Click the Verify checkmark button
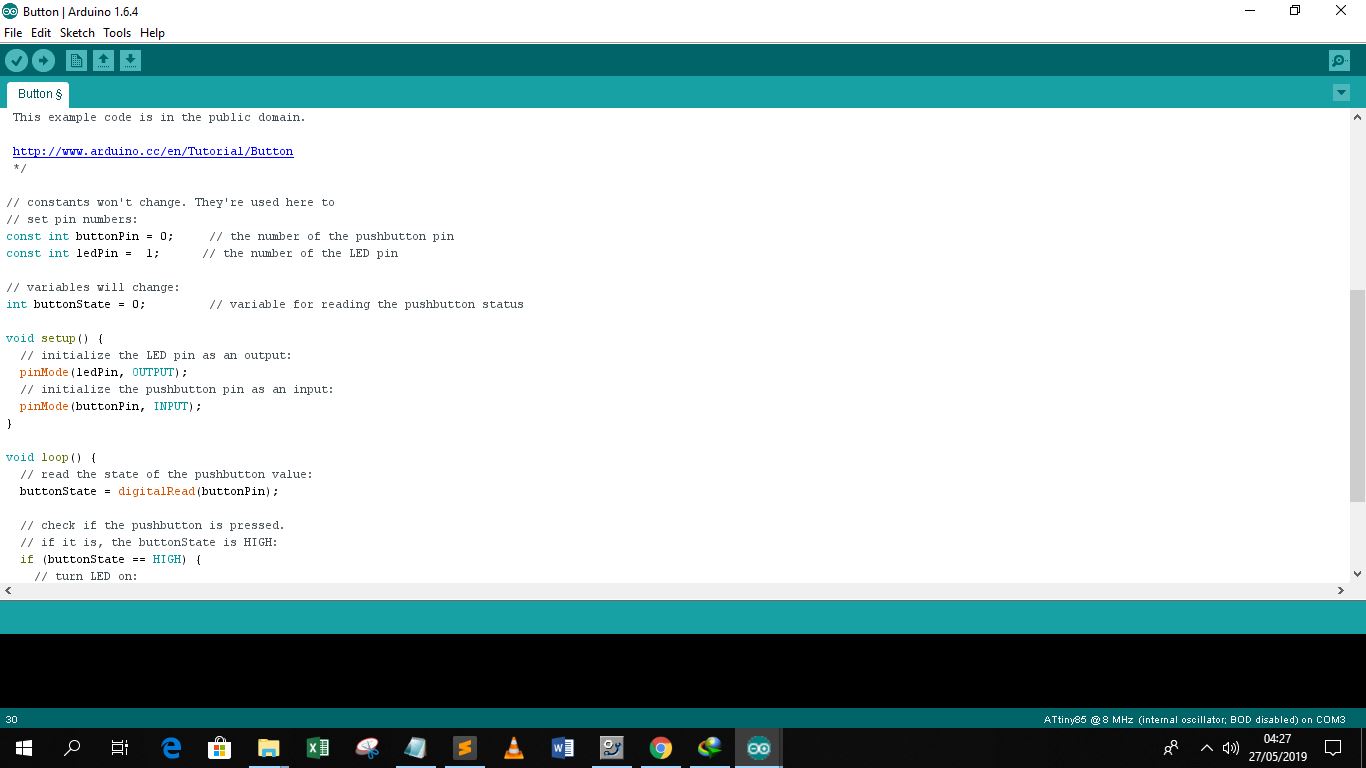This screenshot has width=1366, height=768. click(16, 61)
